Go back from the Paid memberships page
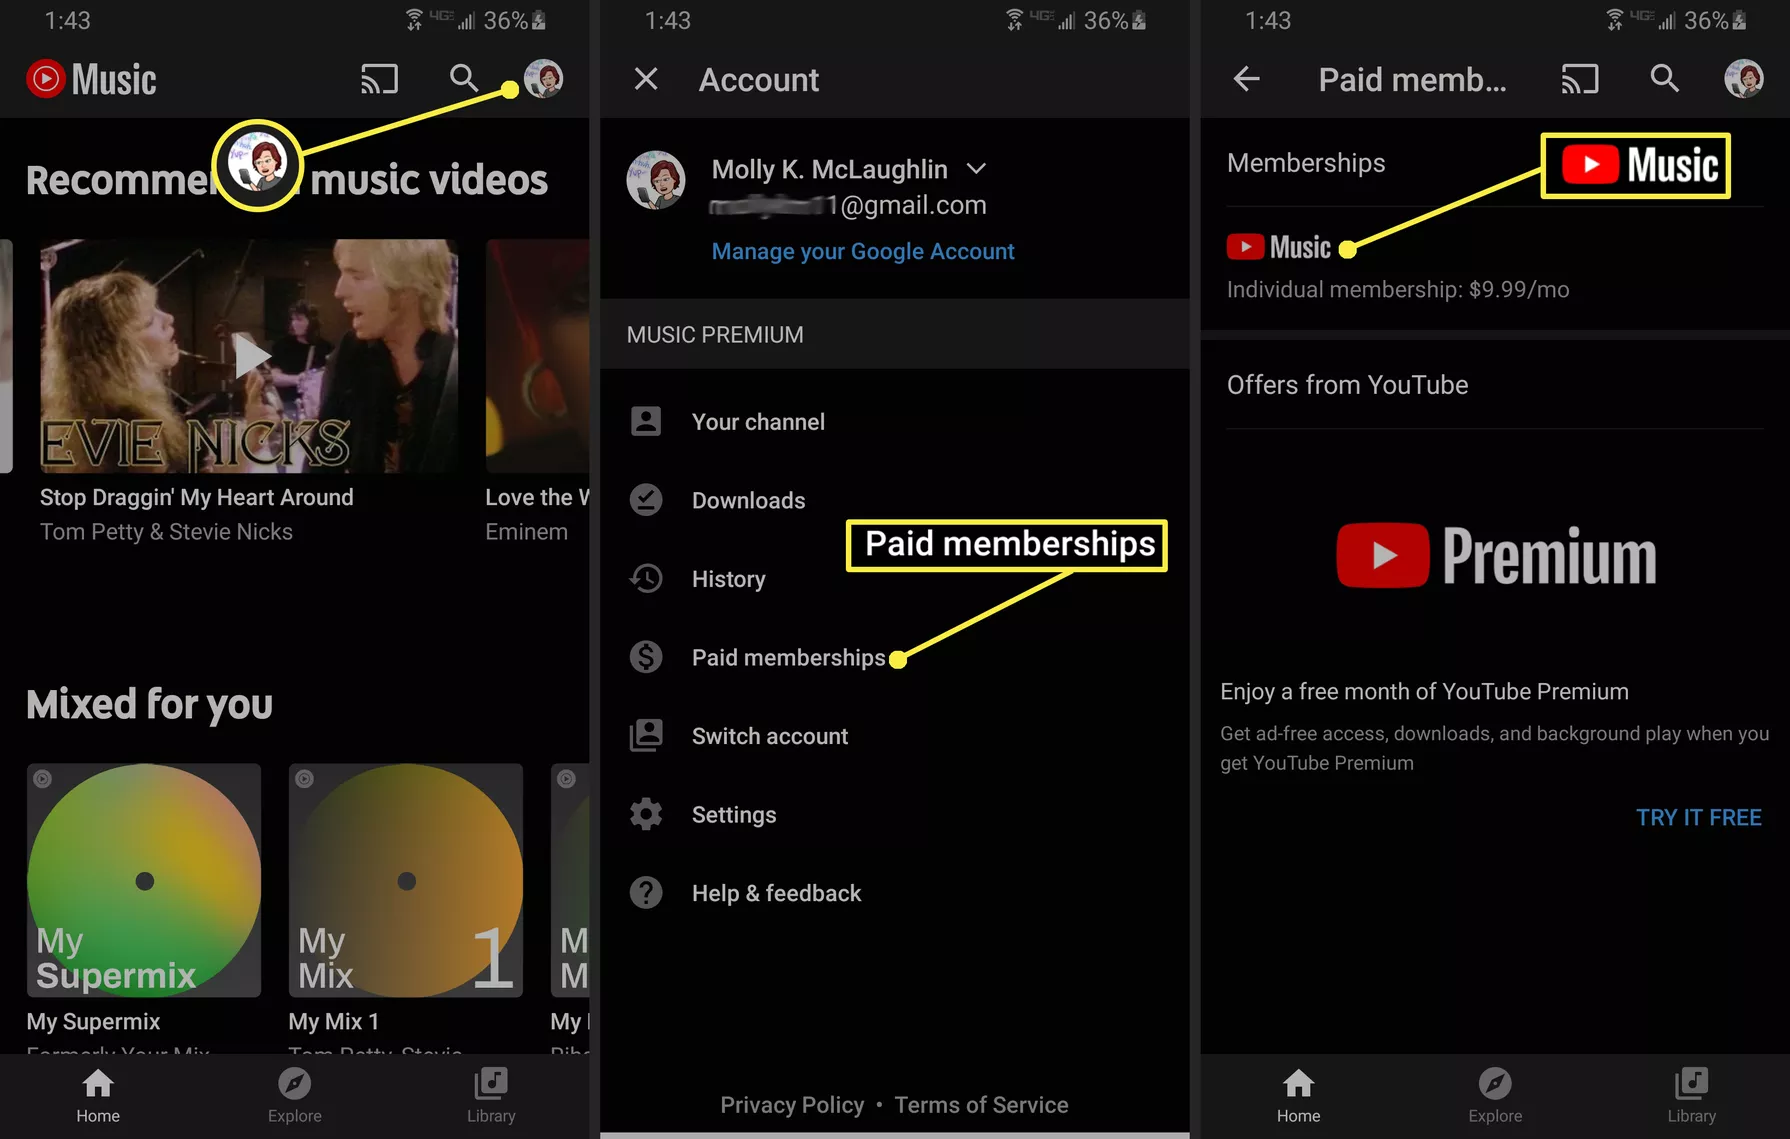1790x1139 pixels. (1246, 79)
